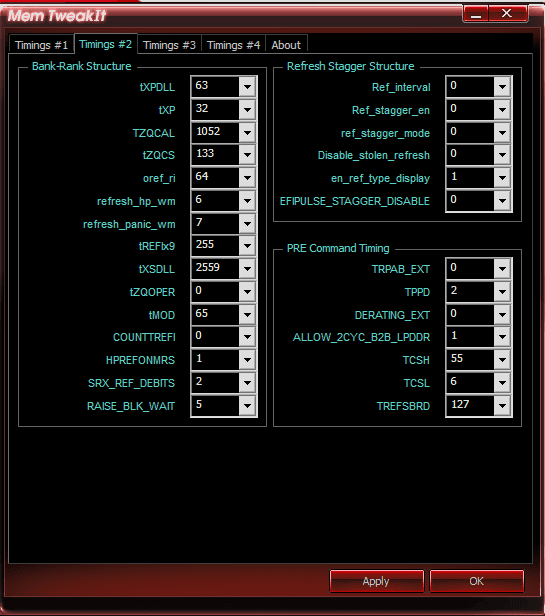
Task: Open the Ref_interval dropdown arrow
Action: pyautogui.click(x=502, y=86)
